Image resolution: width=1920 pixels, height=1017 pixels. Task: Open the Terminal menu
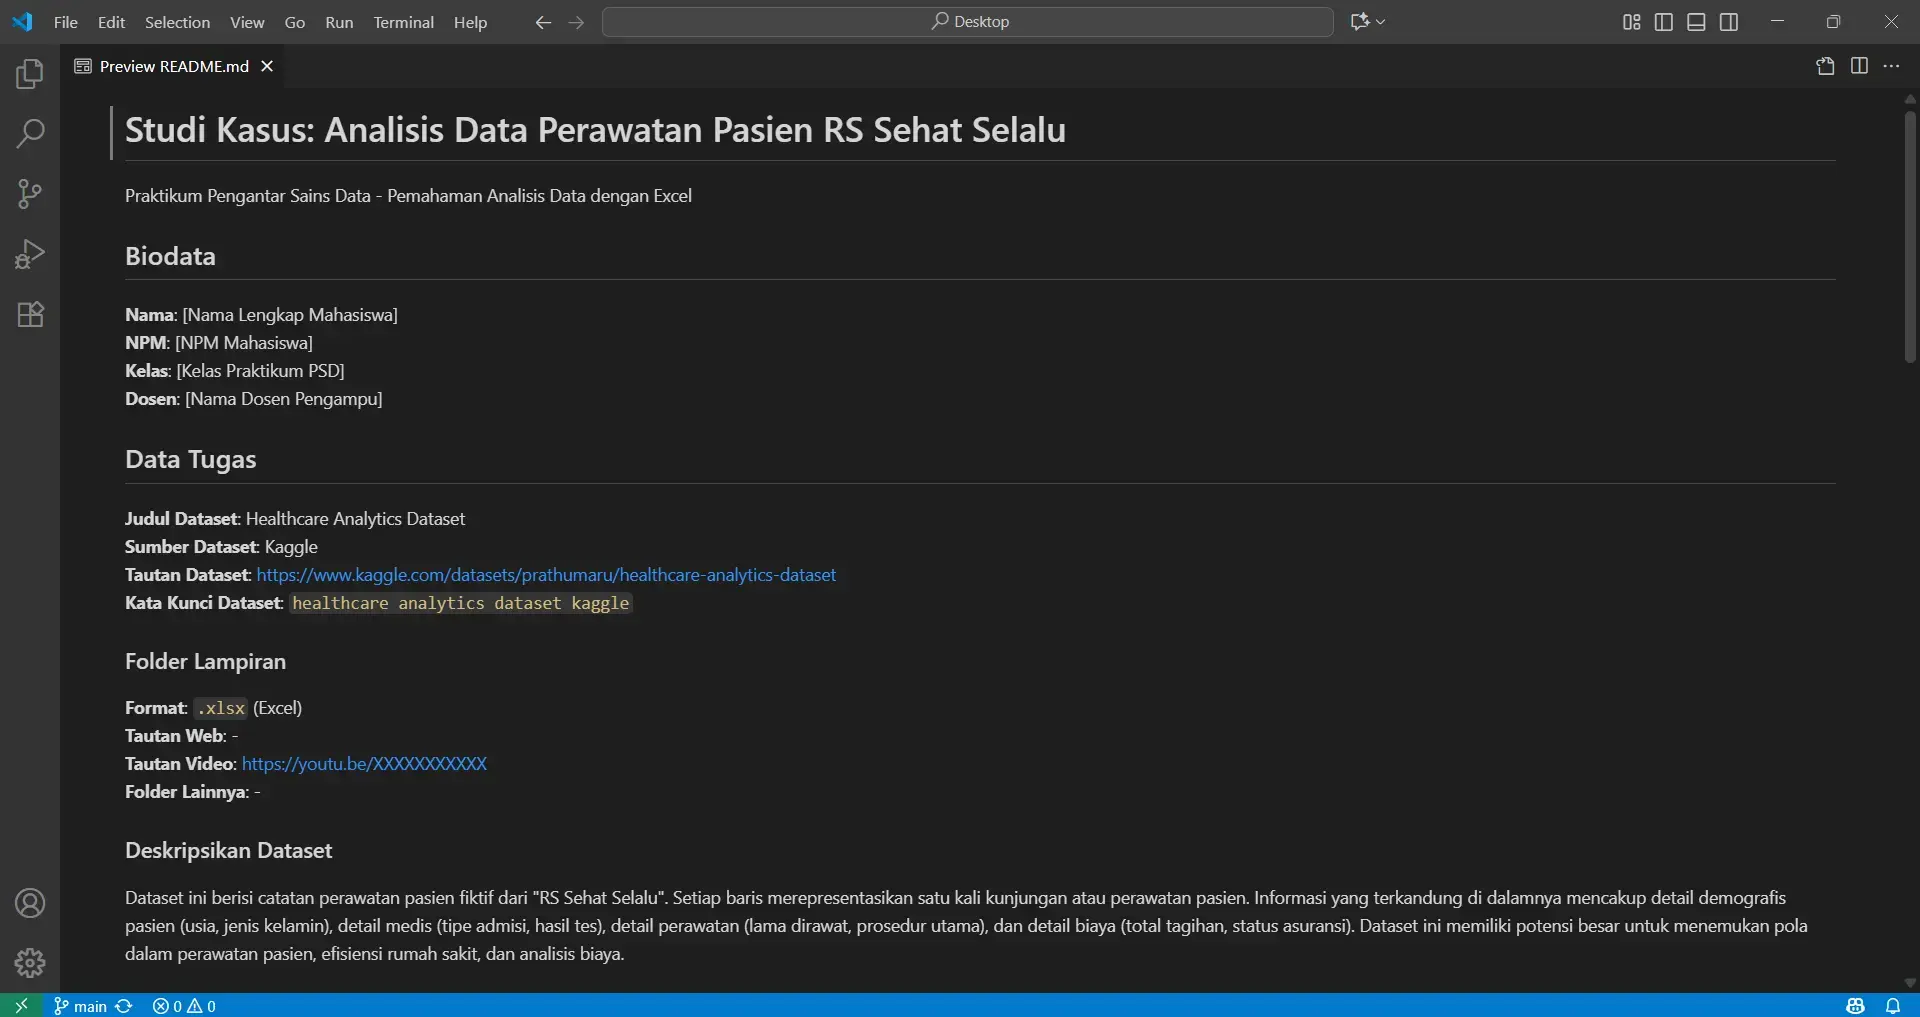pyautogui.click(x=403, y=22)
